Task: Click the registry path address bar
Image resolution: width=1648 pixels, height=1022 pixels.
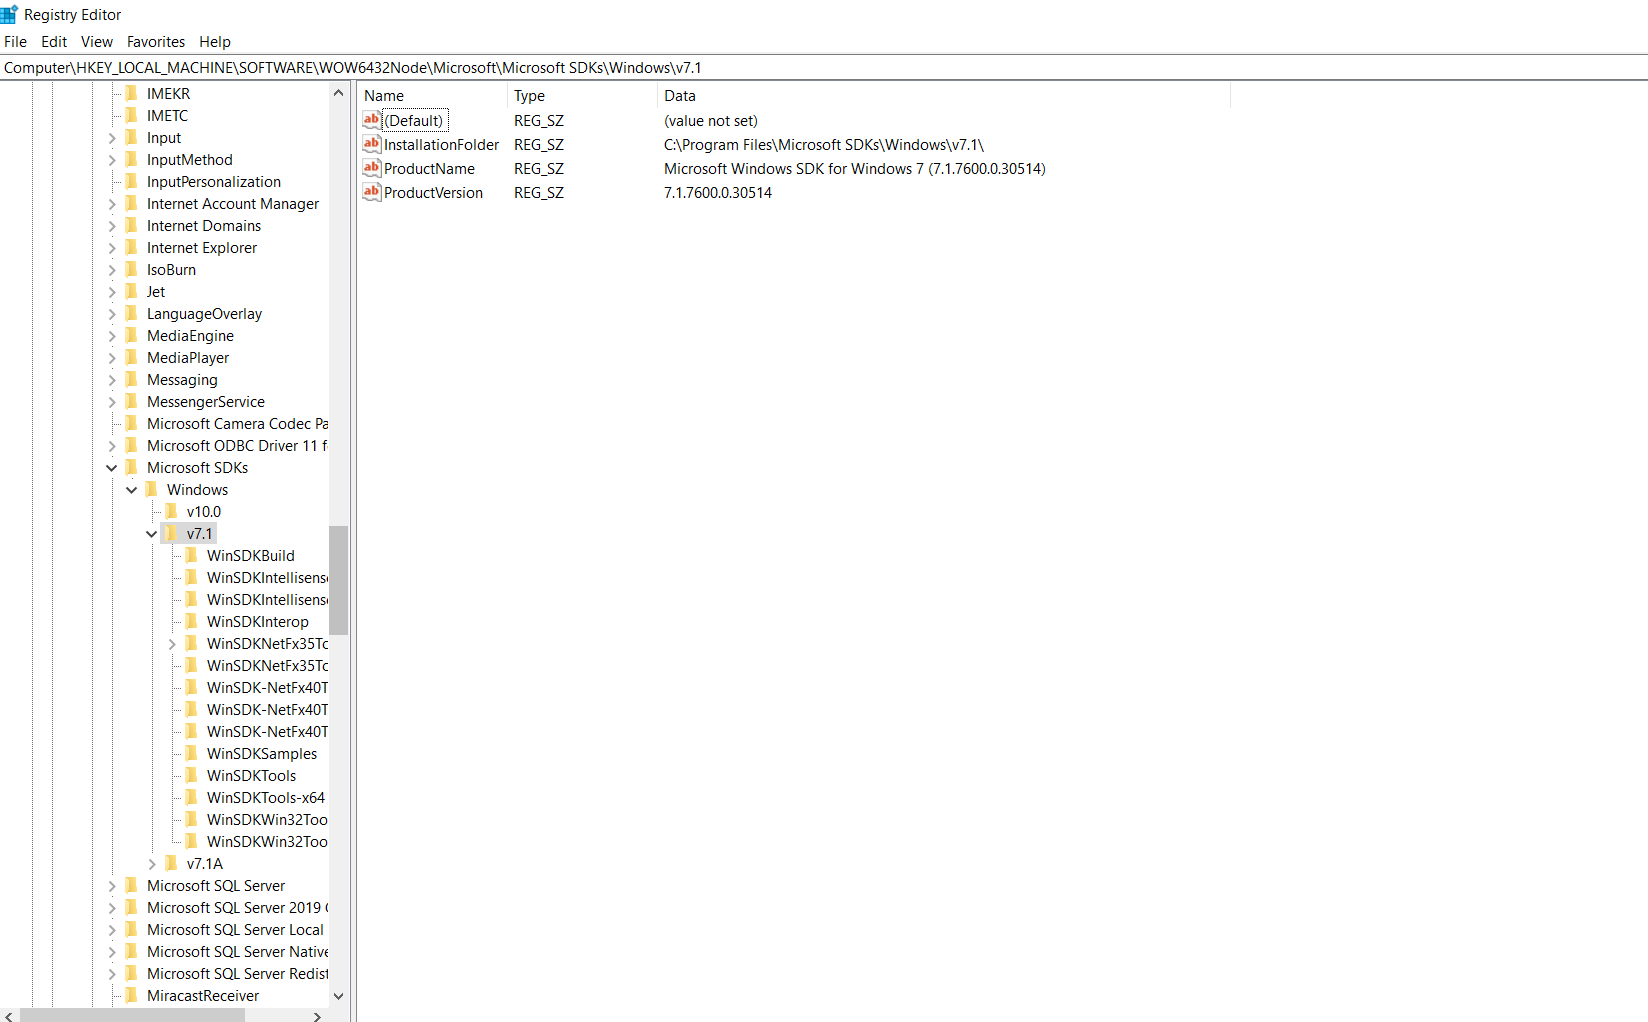Action: coord(824,68)
